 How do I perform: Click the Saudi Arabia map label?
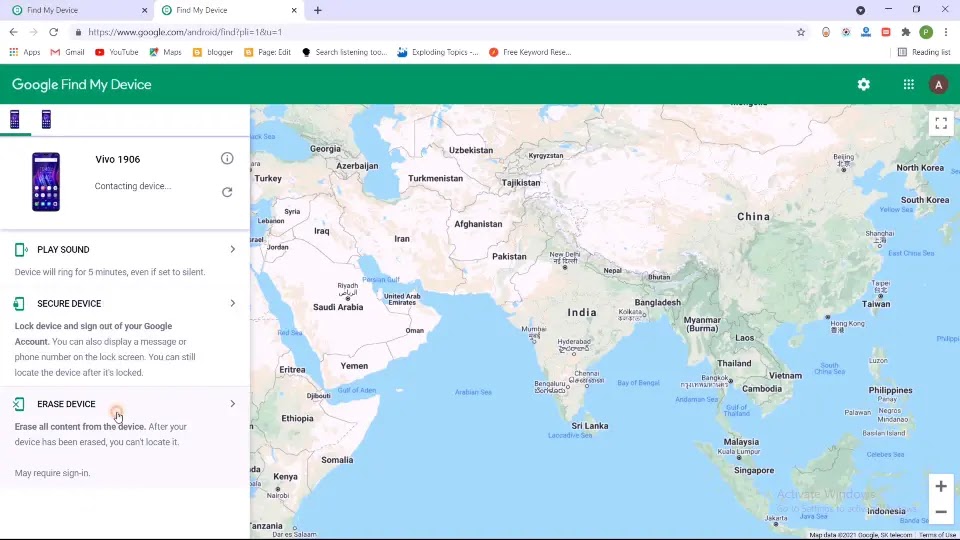338,307
